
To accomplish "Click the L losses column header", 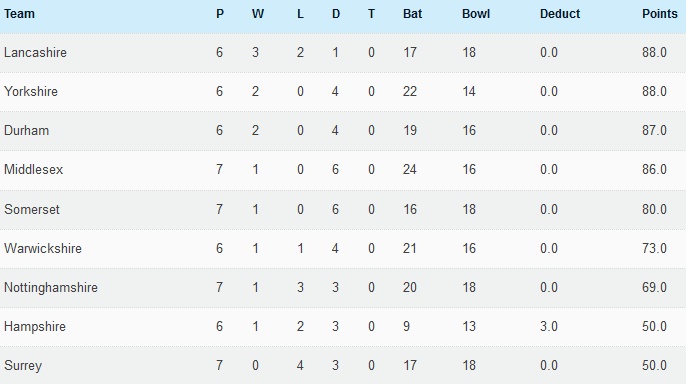I will (x=300, y=14).
